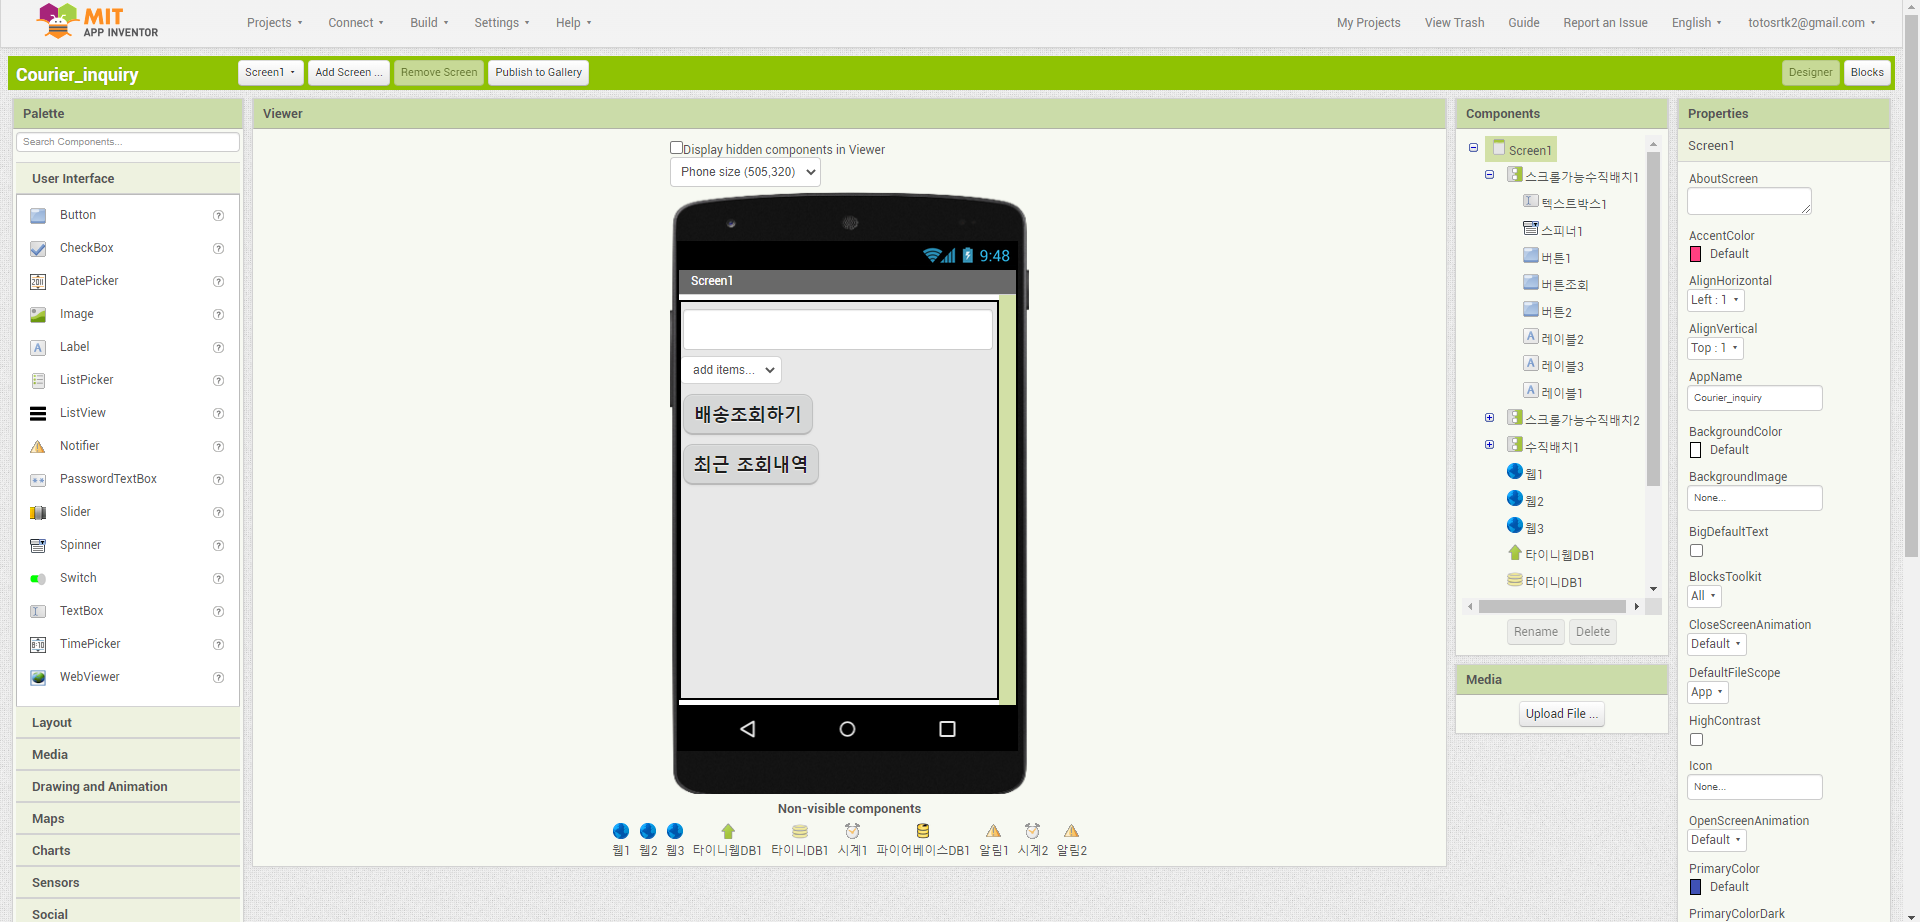
Task: Click the Upload File button
Action: 1560,714
